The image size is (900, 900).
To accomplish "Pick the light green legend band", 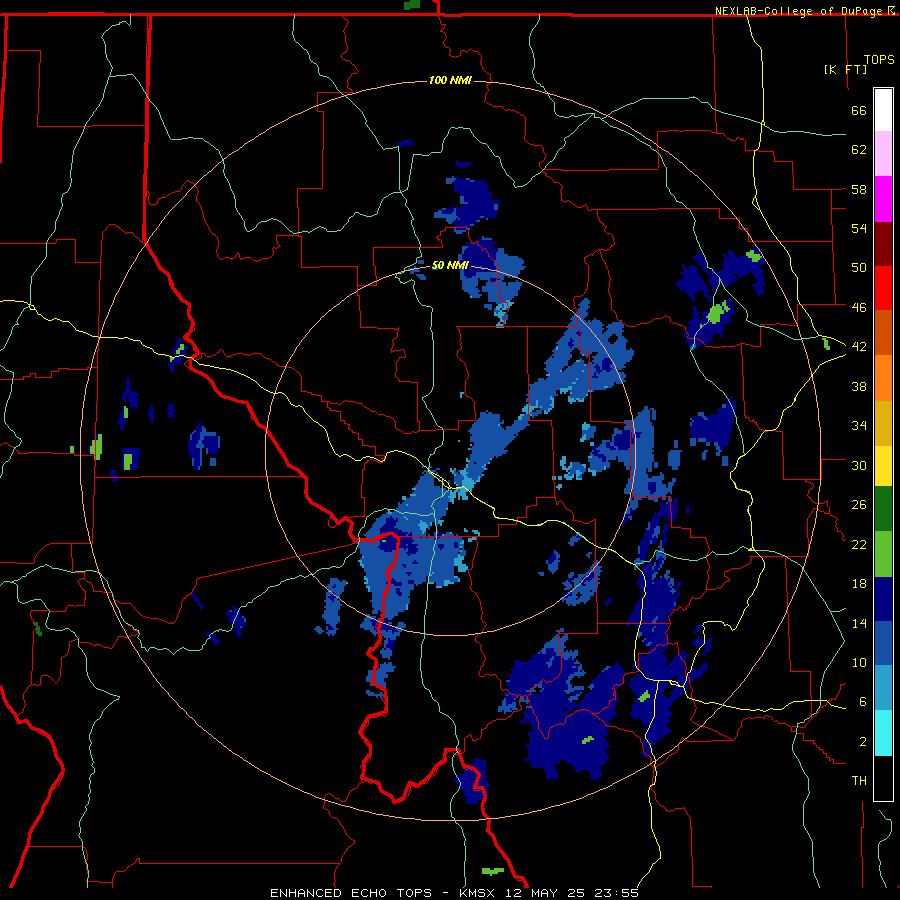I will click(883, 554).
